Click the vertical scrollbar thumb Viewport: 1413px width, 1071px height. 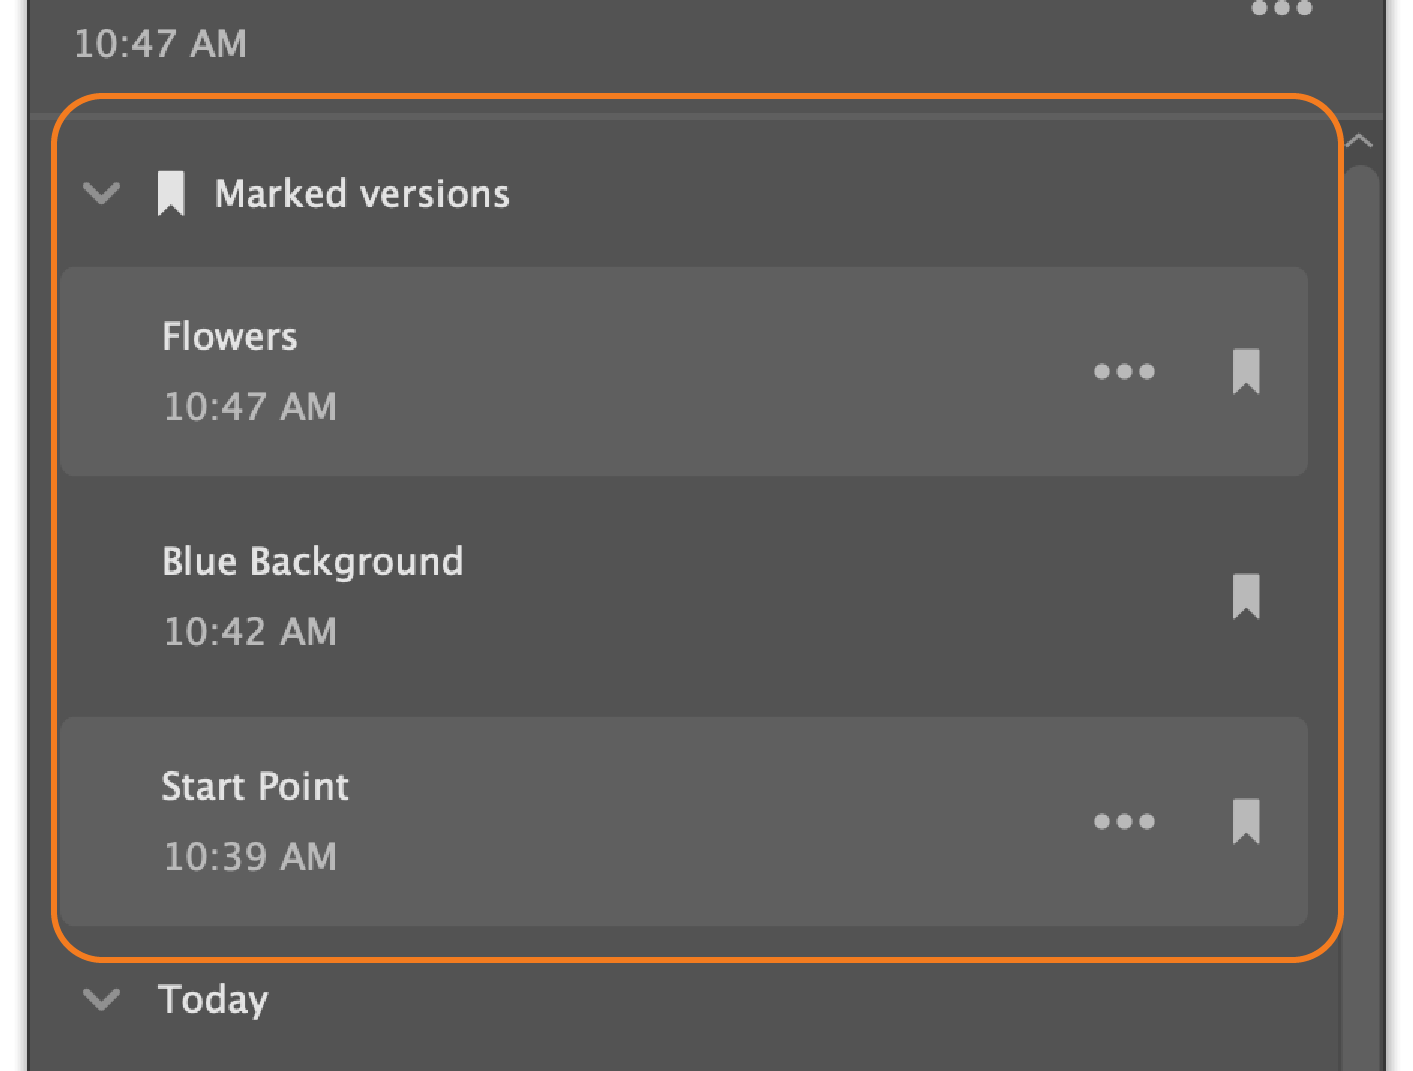(x=1361, y=618)
